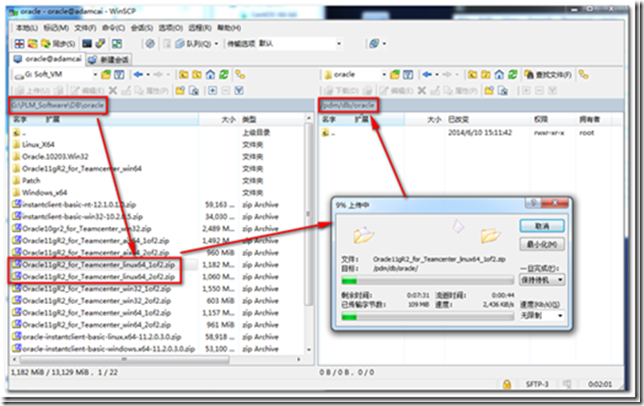Click local panel invert selection icon
The width and height of the screenshot is (644, 406).
click(239, 90)
